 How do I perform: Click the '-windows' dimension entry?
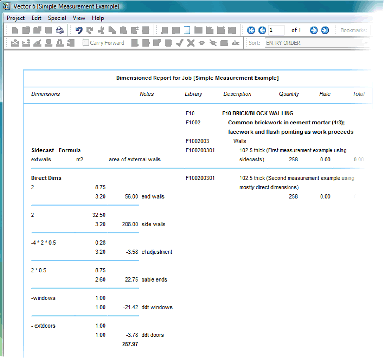tap(43, 298)
